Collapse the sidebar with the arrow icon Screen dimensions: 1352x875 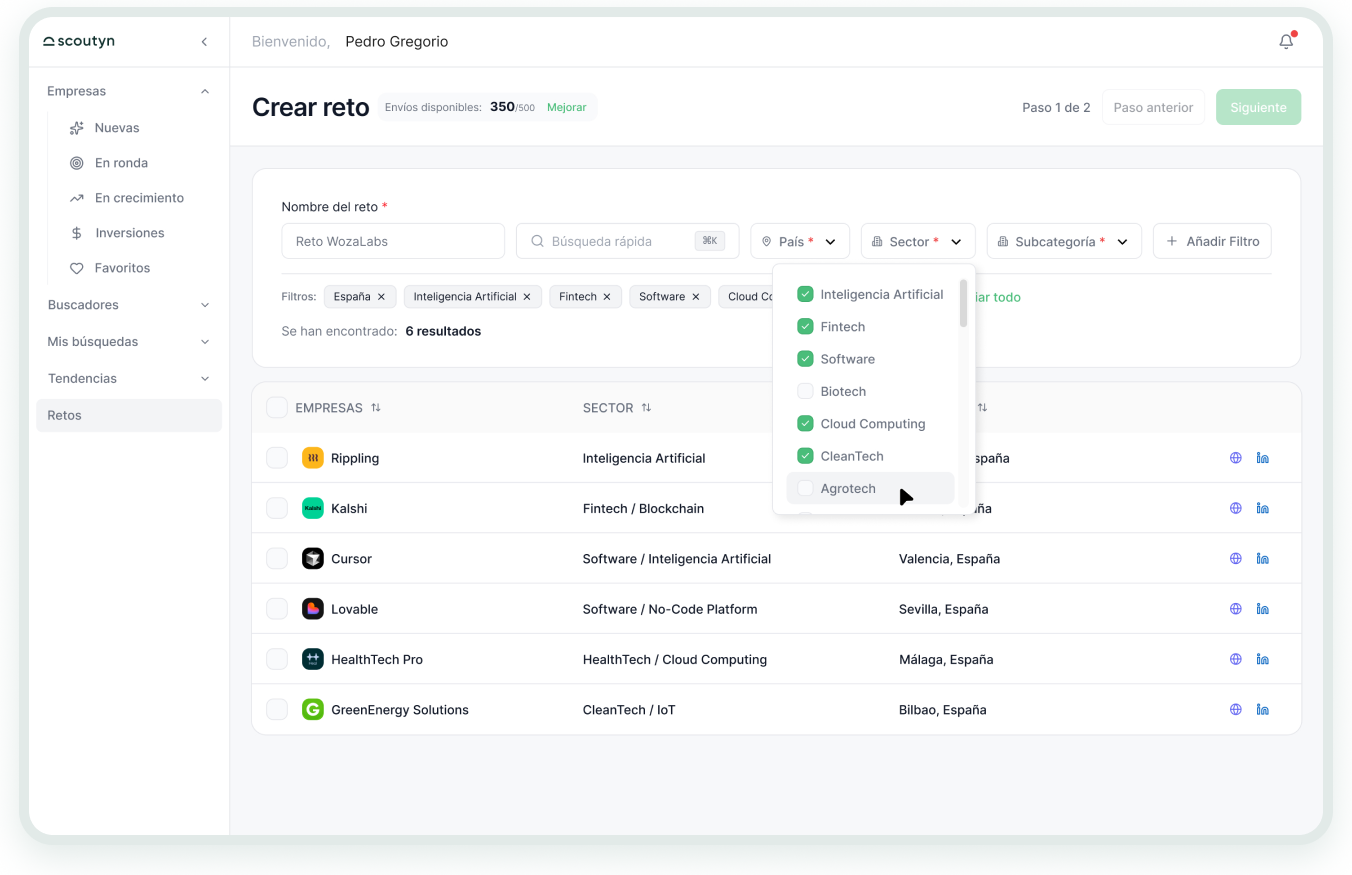(x=204, y=42)
